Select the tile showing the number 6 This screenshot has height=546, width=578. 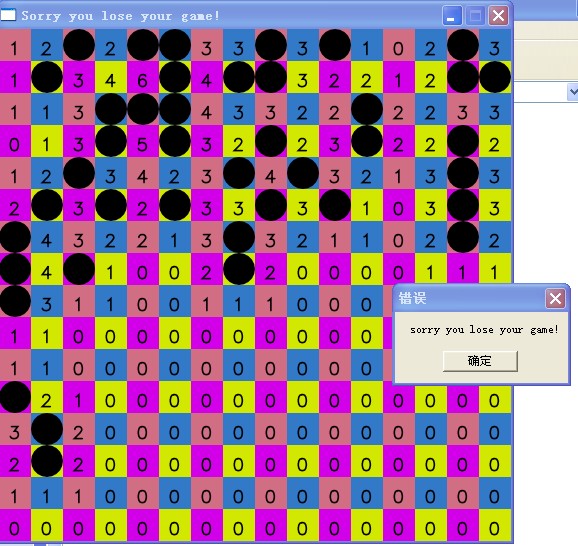point(143,77)
